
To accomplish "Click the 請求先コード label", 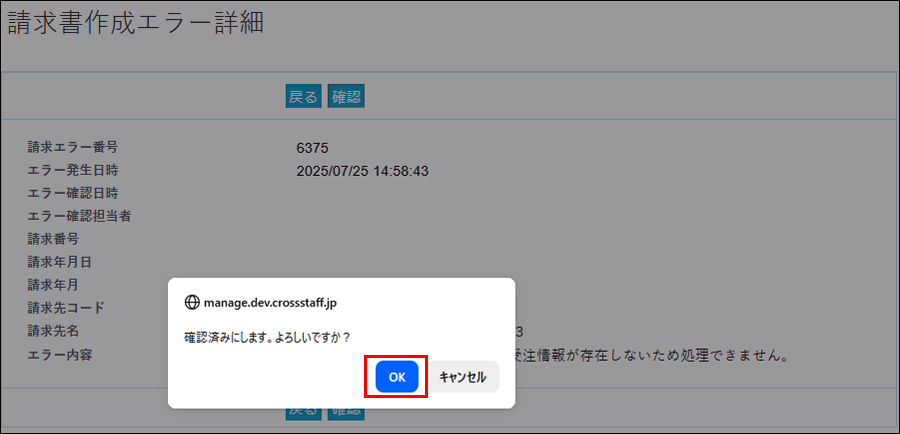I will (x=66, y=308).
